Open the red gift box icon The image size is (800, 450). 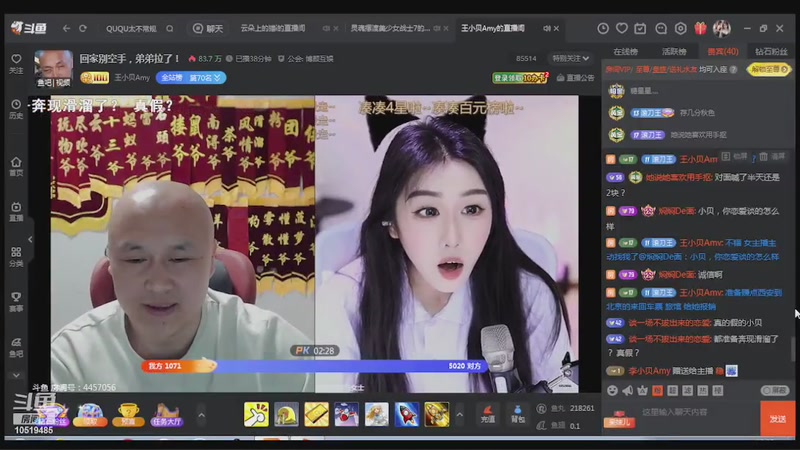701,29
